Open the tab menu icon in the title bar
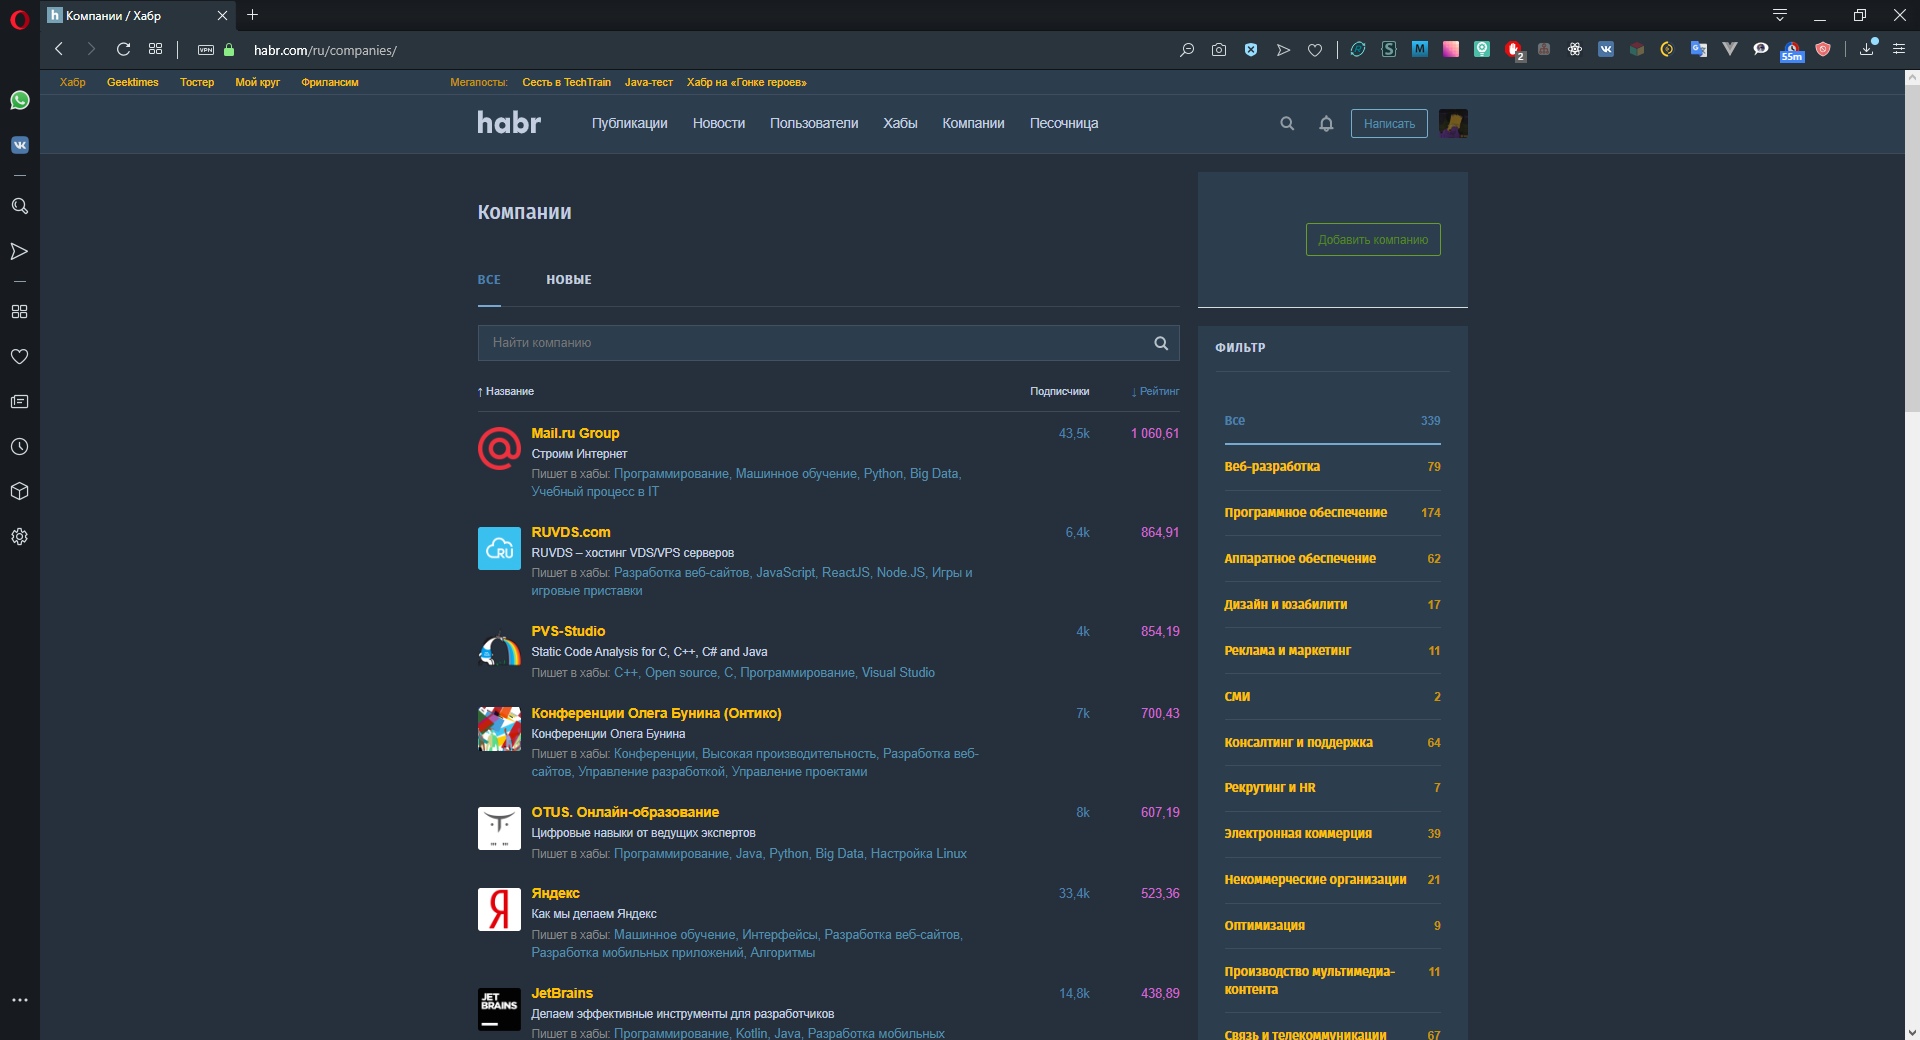Viewport: 1920px width, 1040px height. [x=1780, y=15]
